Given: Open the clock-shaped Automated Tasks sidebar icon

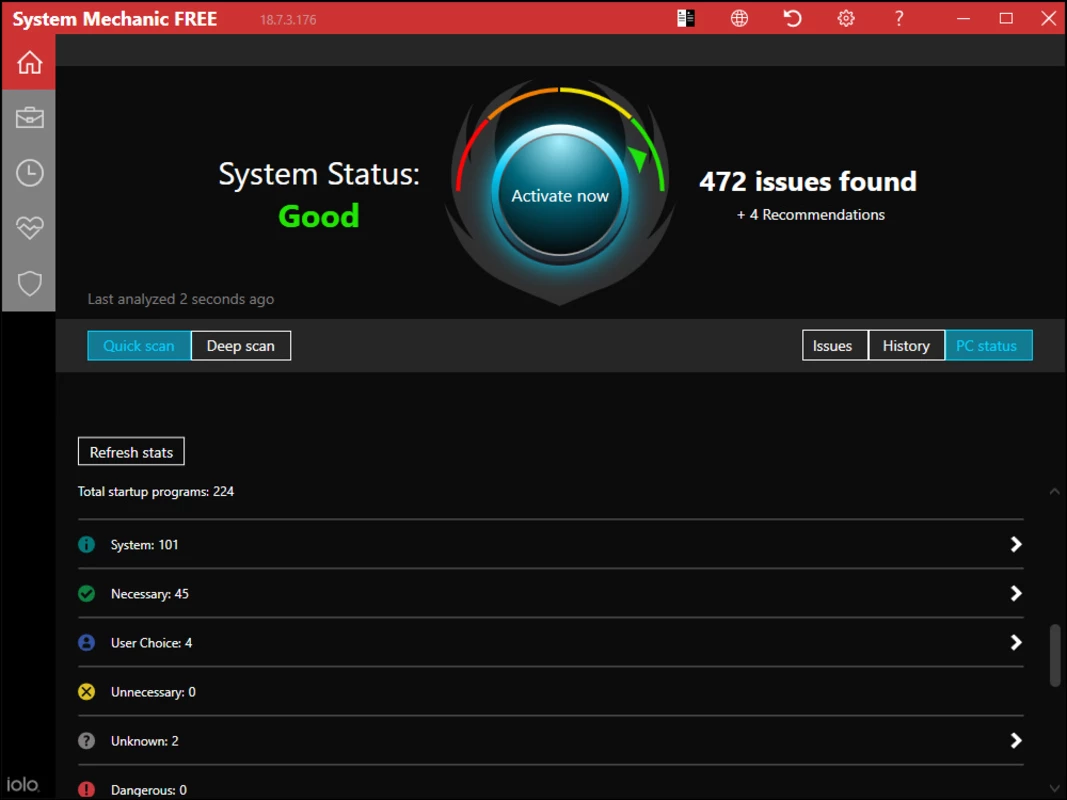Looking at the screenshot, I should point(29,173).
